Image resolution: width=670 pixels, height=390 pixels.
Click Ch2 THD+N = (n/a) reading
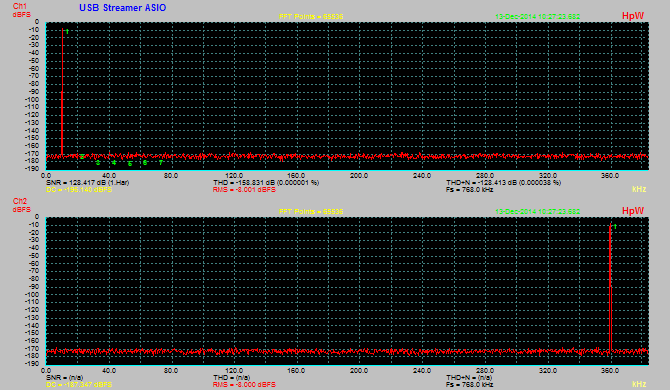point(469,377)
